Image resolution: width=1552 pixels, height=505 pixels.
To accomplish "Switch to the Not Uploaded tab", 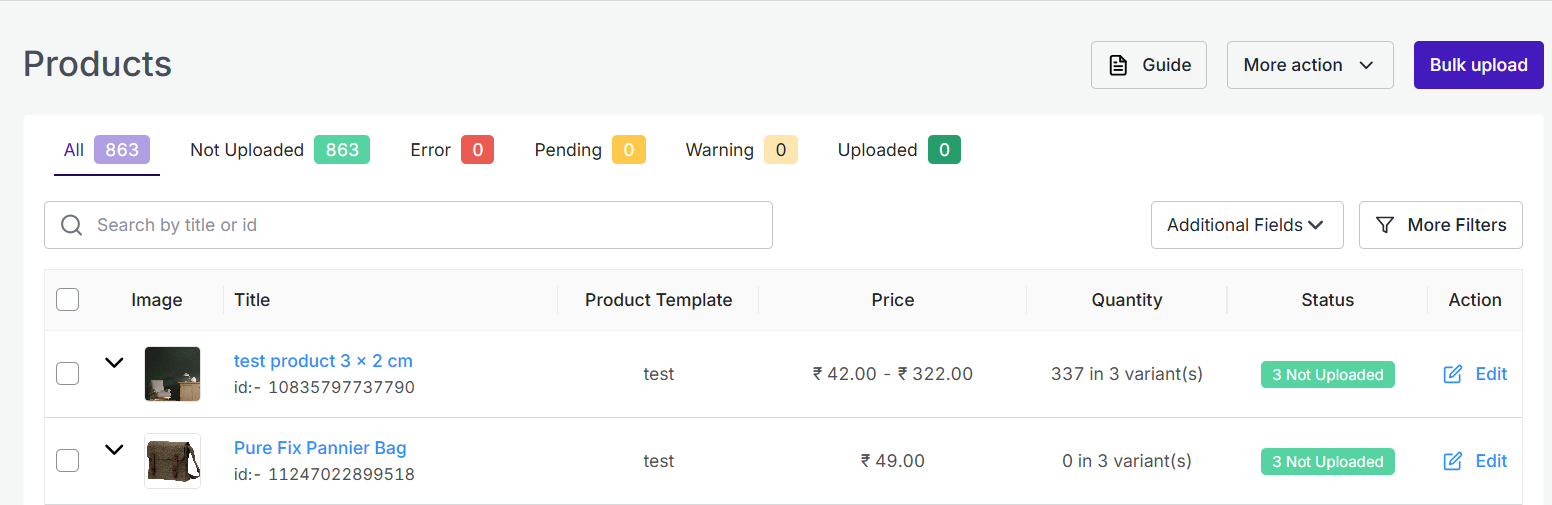I will point(279,150).
